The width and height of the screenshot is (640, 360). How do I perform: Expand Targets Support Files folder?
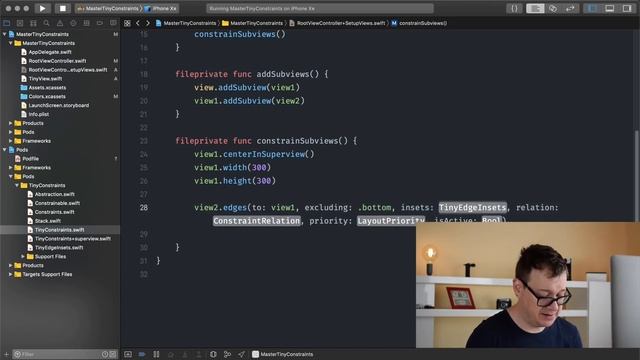pyautogui.click(x=11, y=274)
